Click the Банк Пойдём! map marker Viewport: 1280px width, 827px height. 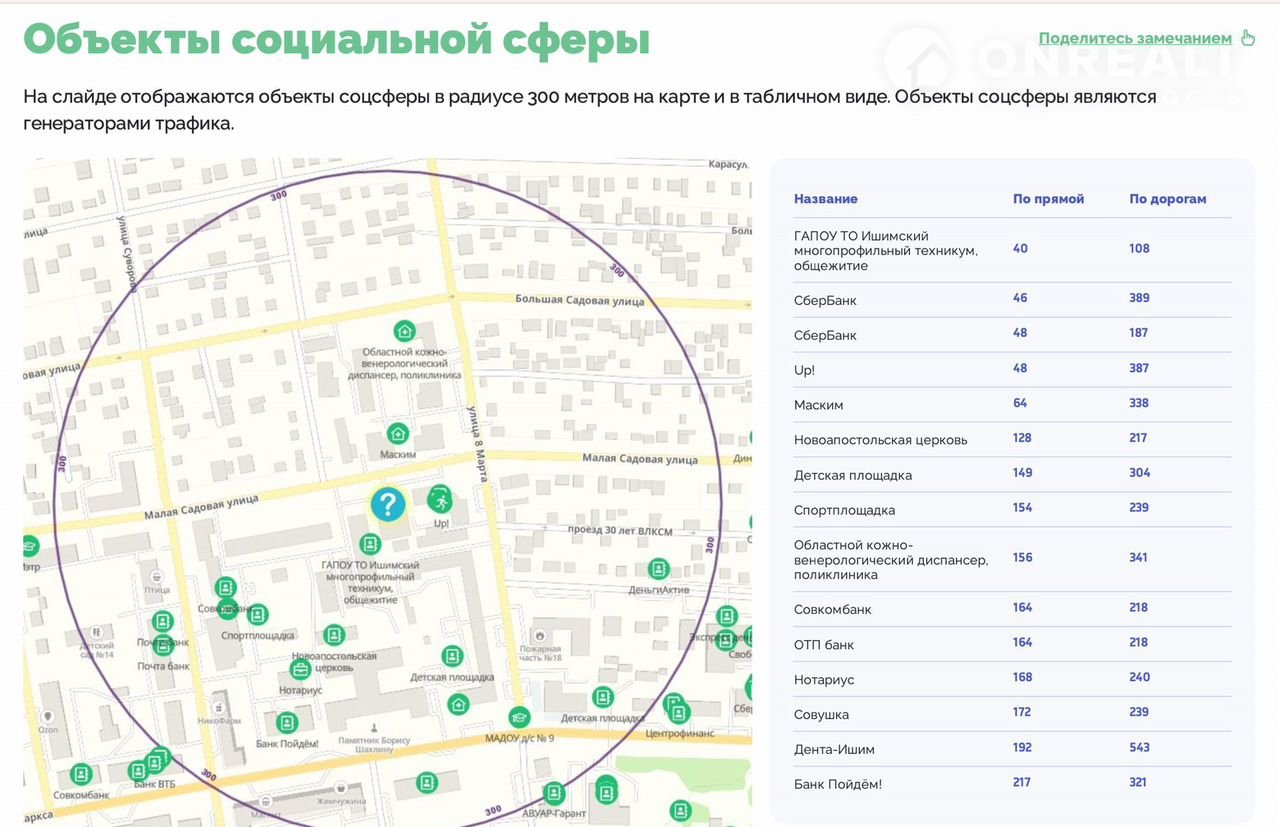click(287, 722)
